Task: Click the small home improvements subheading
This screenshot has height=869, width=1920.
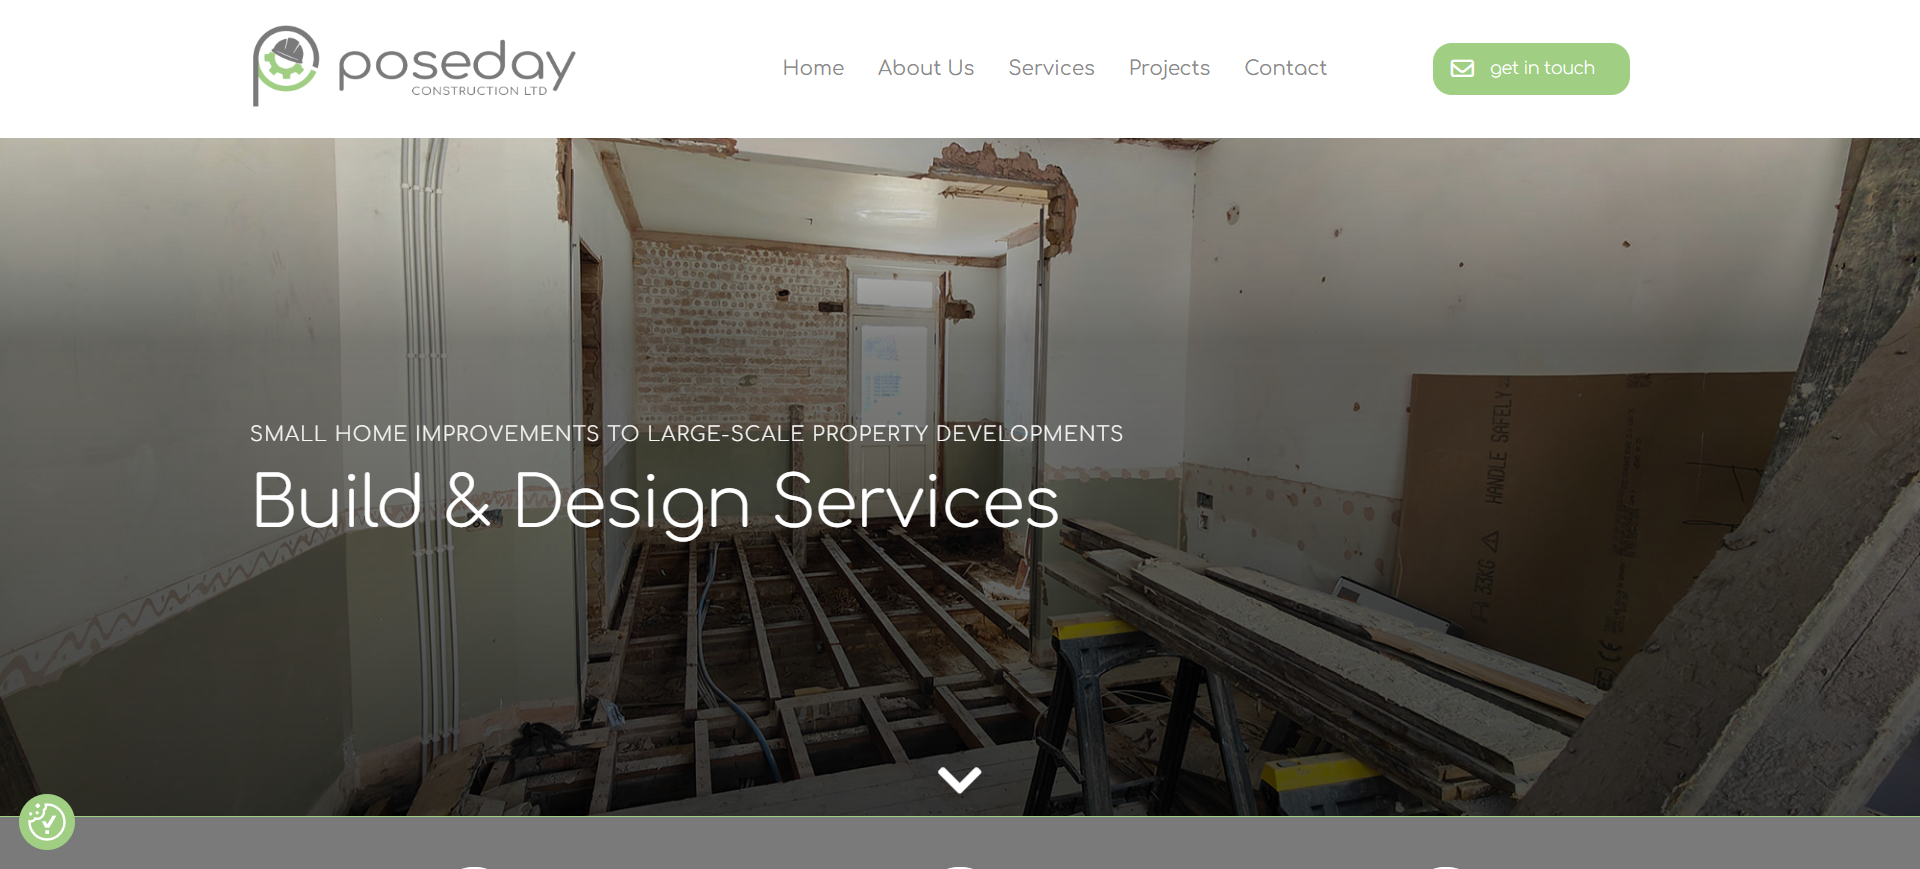Action: 686,434
